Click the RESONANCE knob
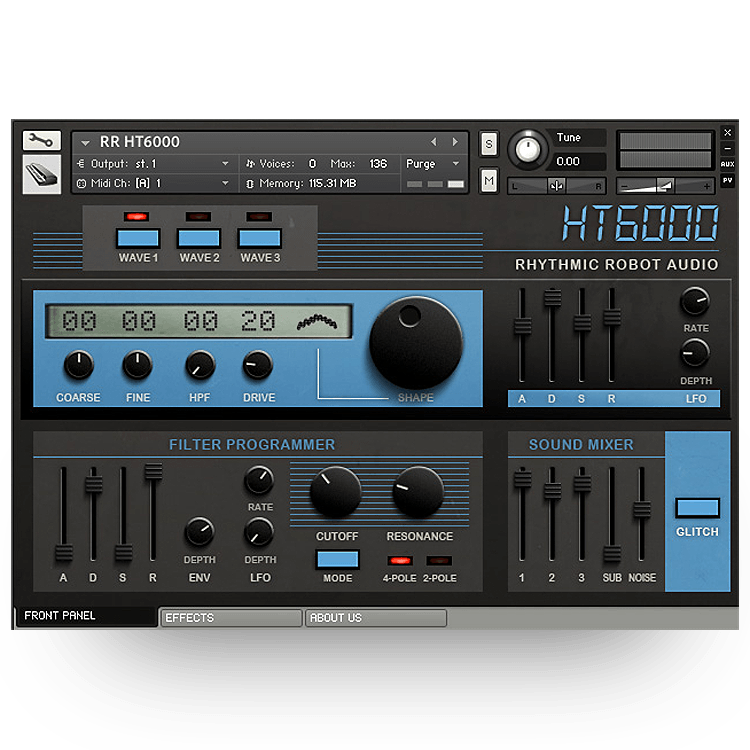Screen dimensions: 750x750 pyautogui.click(x=418, y=493)
